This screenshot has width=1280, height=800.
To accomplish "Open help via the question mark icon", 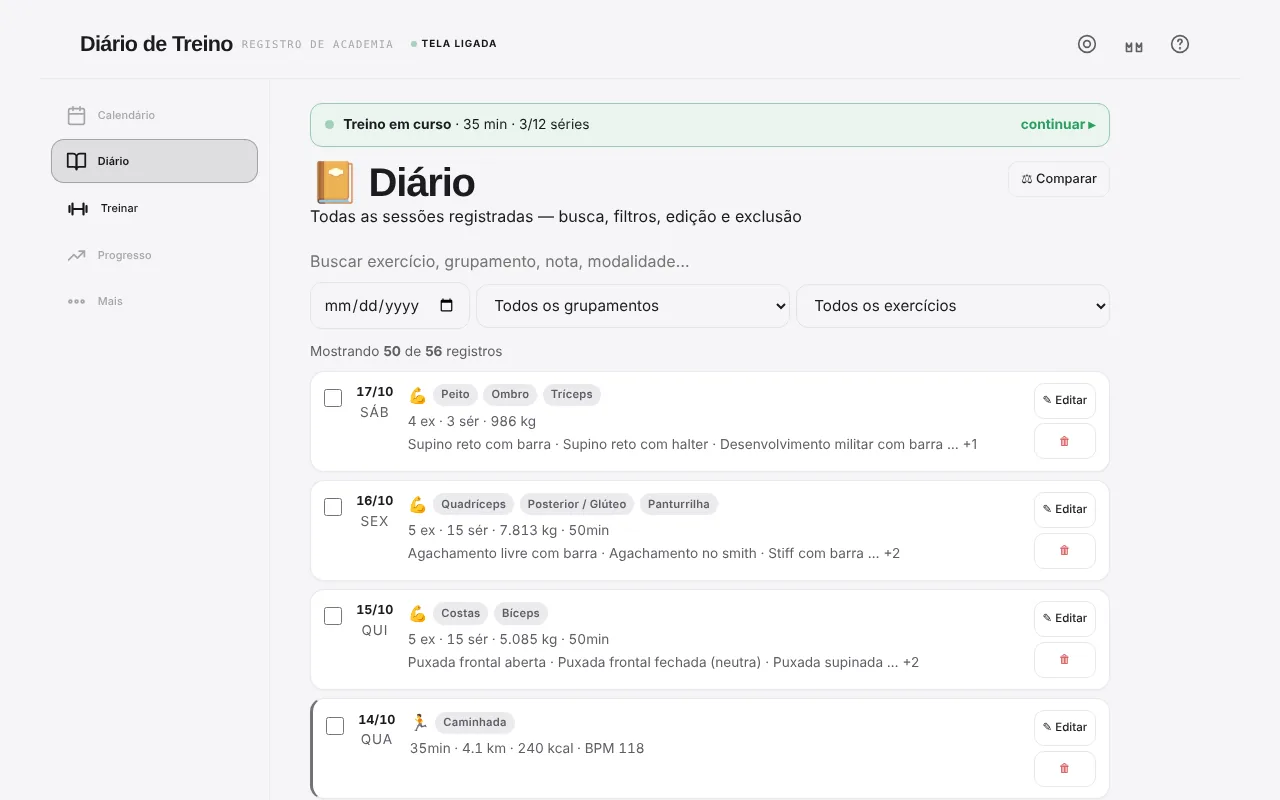I will point(1180,44).
